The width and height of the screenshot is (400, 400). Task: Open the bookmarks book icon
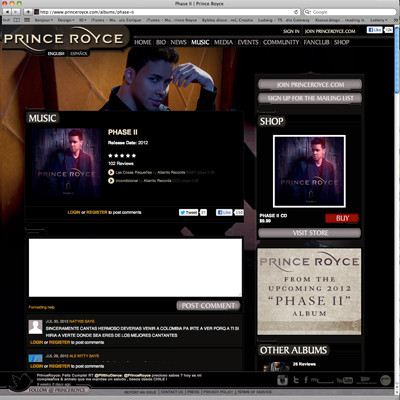click(x=17, y=20)
